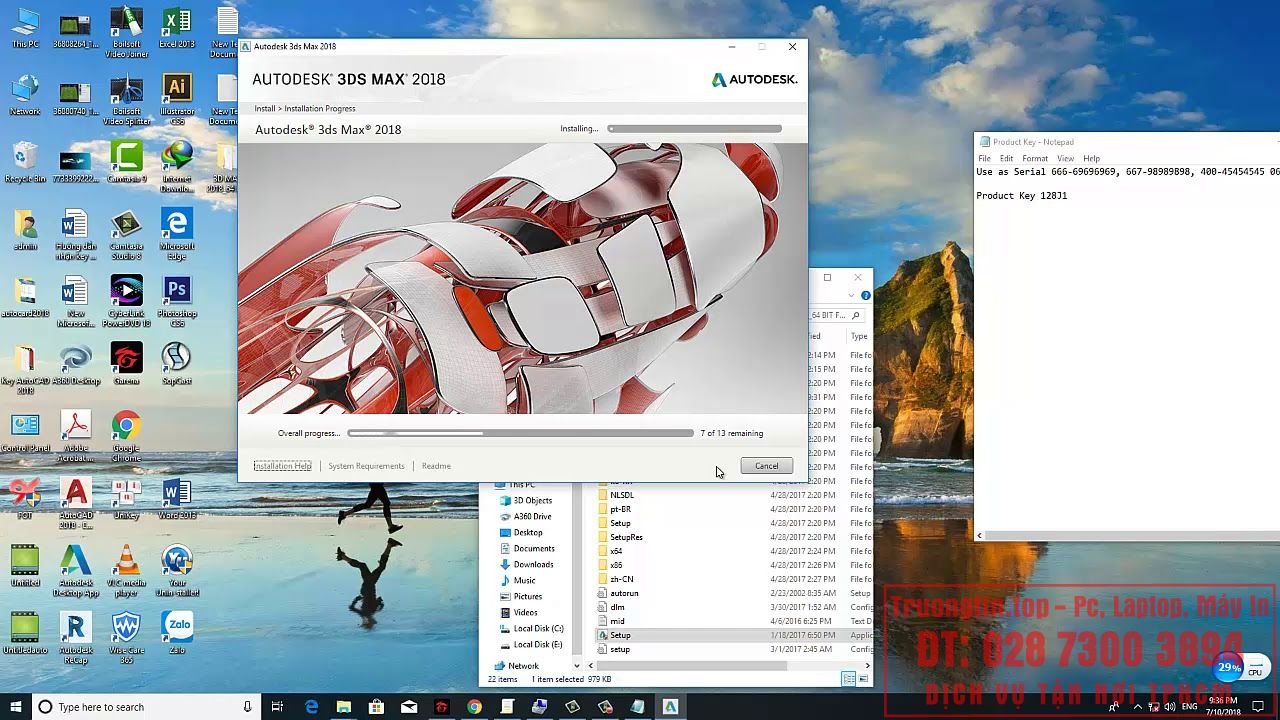Open the Windows Start menu
The image size is (1280, 720).
16,707
